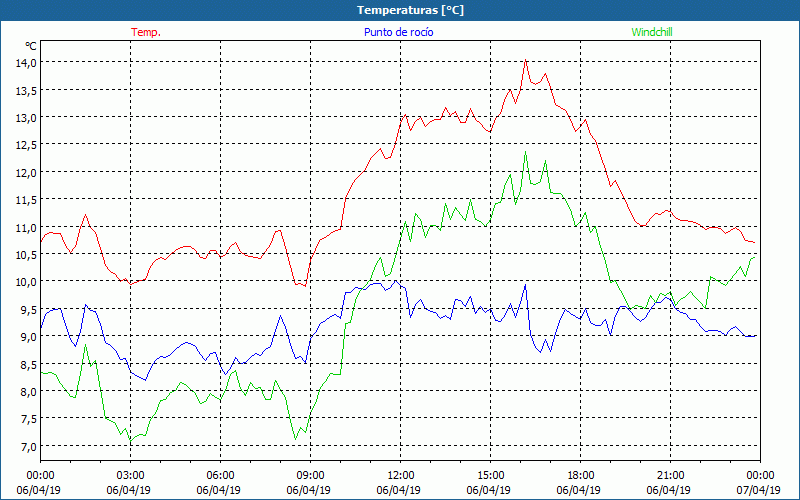
Task: Click the 14,0 y-axis value
Action: [26, 62]
